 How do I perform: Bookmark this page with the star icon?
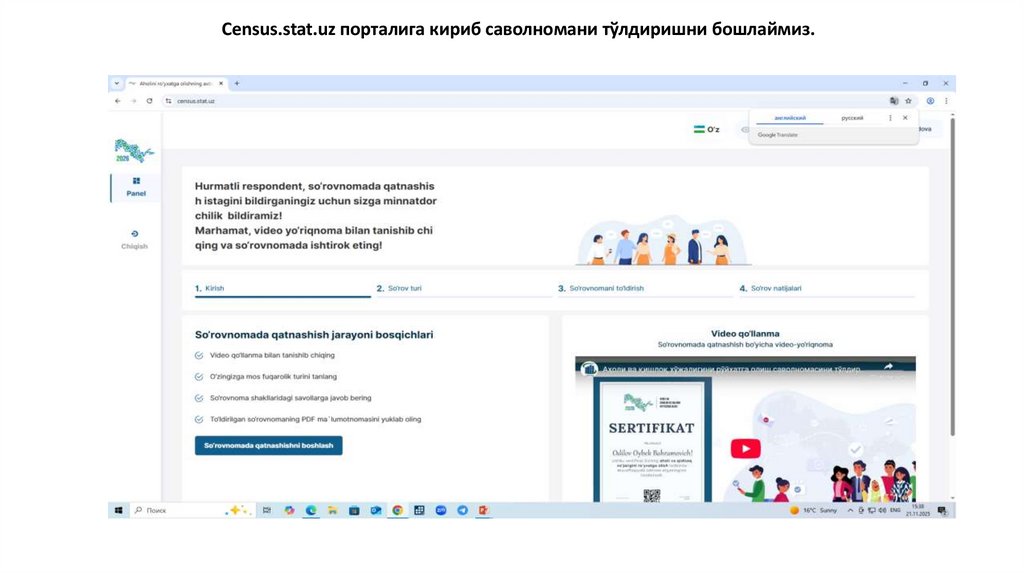[908, 101]
